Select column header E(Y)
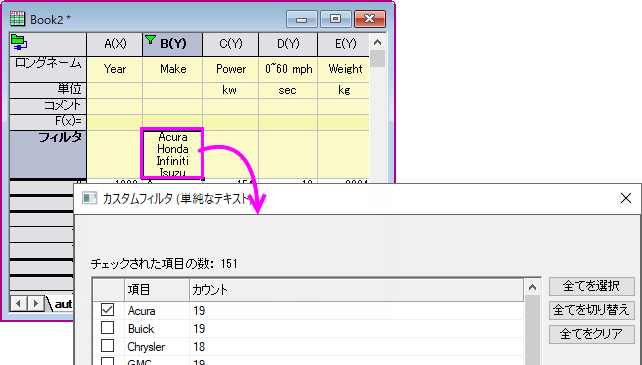The height and width of the screenshot is (365, 642). (343, 44)
